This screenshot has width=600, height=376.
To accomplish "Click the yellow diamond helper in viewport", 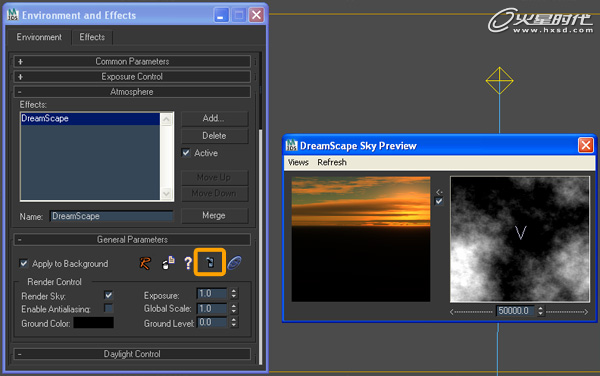I will (499, 80).
